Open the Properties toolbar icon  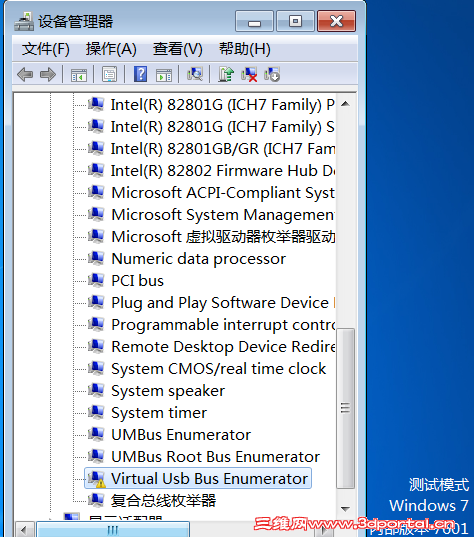(110, 74)
